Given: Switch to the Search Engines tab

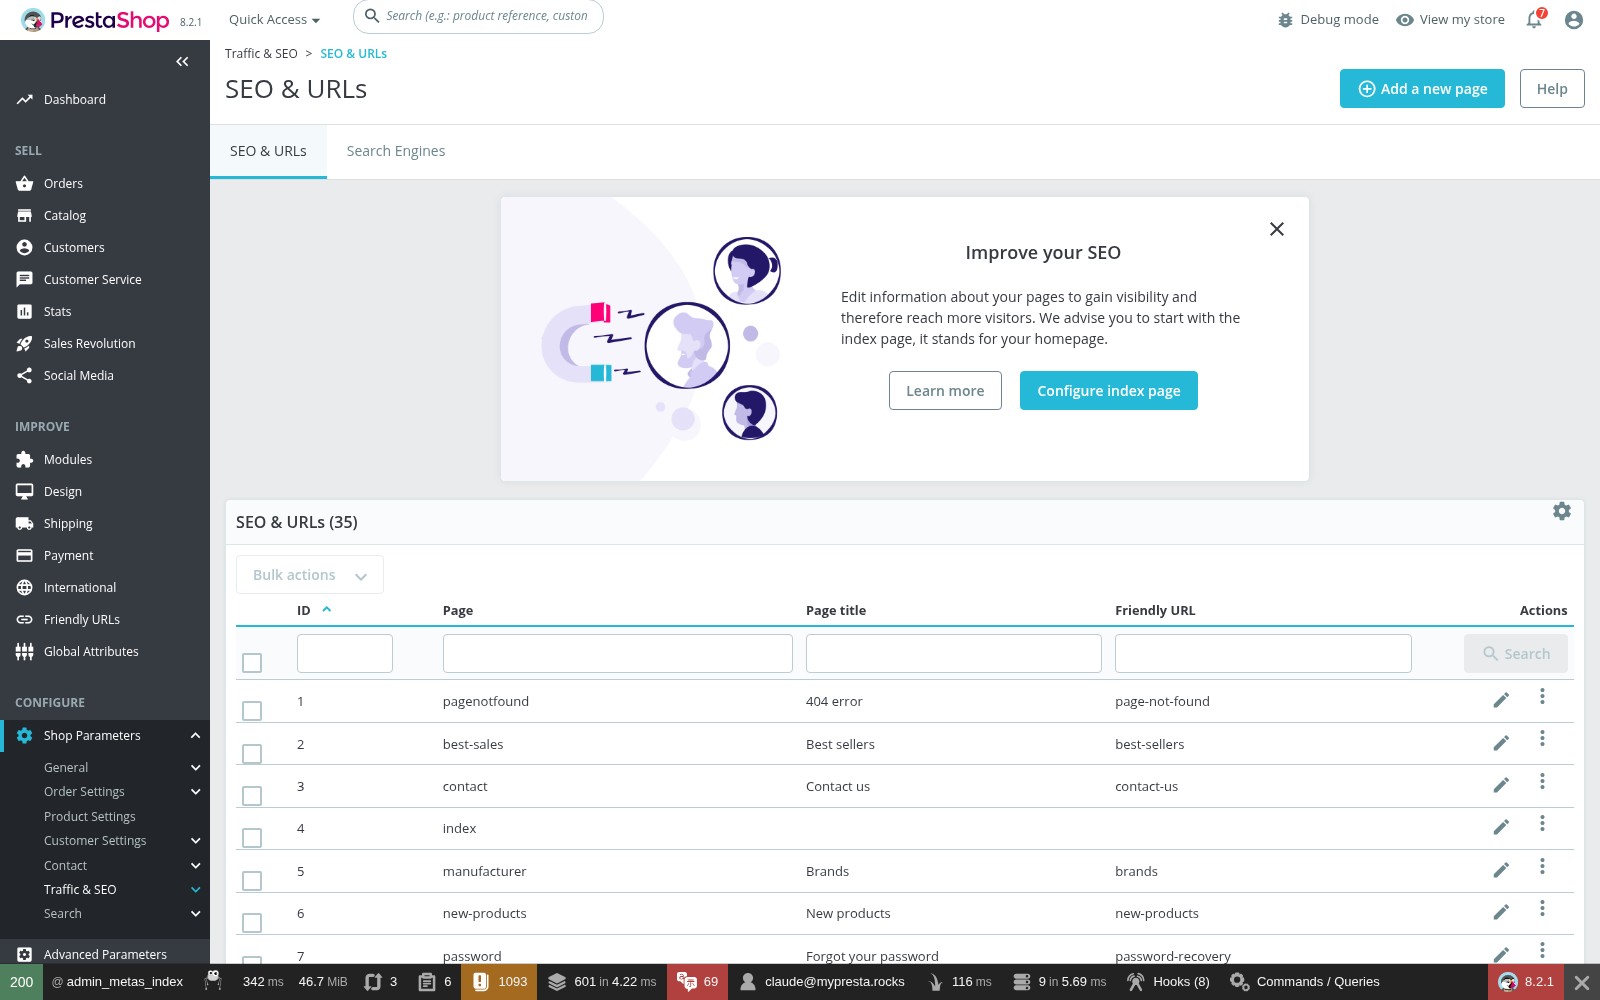Looking at the screenshot, I should [x=396, y=151].
